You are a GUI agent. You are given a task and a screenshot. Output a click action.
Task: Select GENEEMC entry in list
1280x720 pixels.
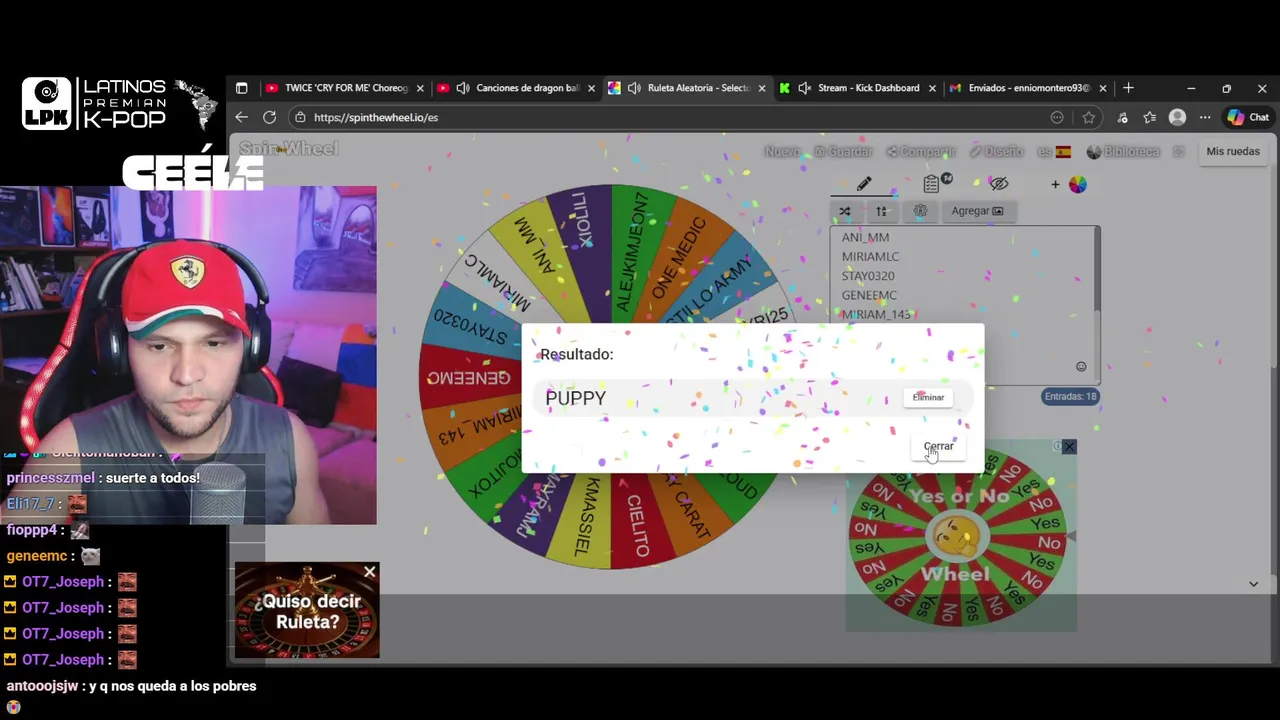tap(869, 295)
